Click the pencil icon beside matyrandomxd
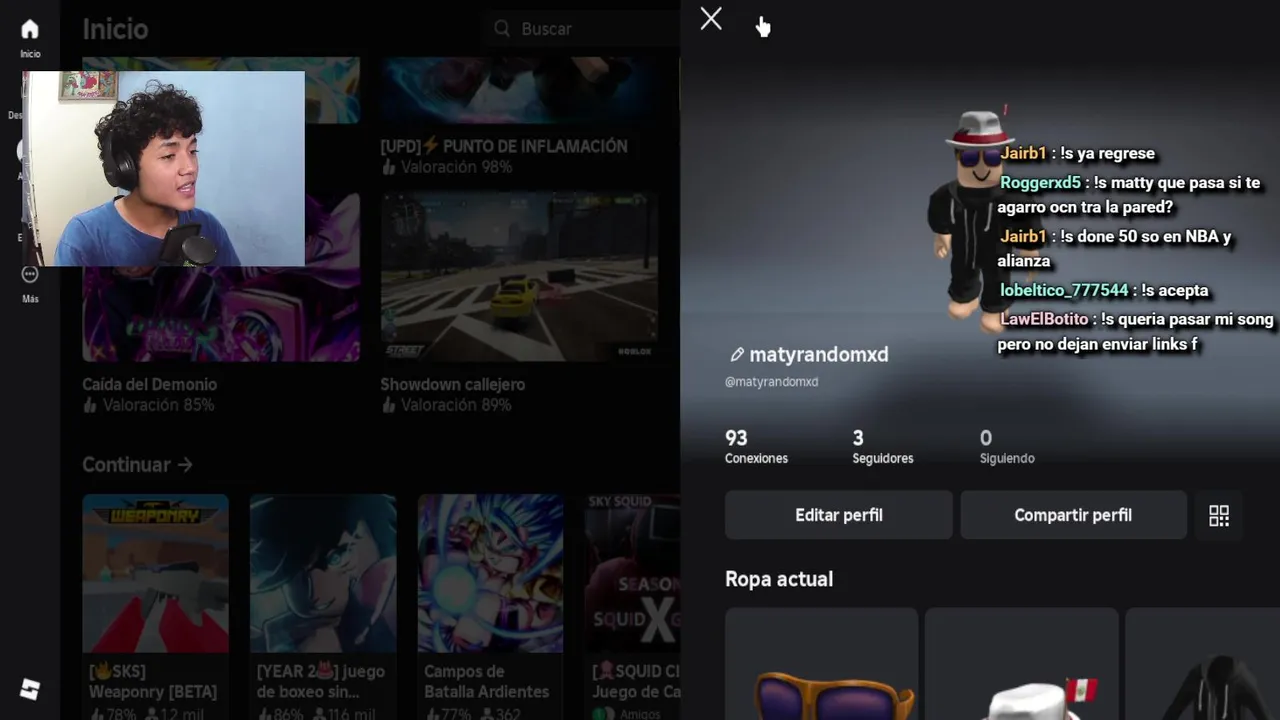This screenshot has height=720, width=1280. 737,354
